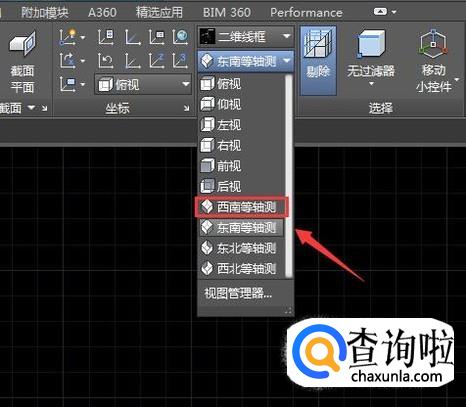
Task: Switch to the BIM 360 ribbon tab
Action: click(x=227, y=13)
